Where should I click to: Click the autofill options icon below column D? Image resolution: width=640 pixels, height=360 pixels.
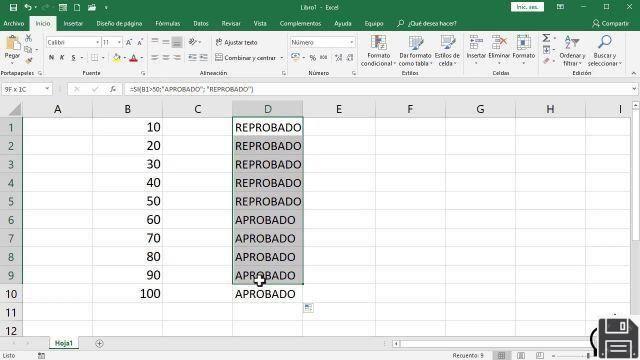tap(309, 308)
